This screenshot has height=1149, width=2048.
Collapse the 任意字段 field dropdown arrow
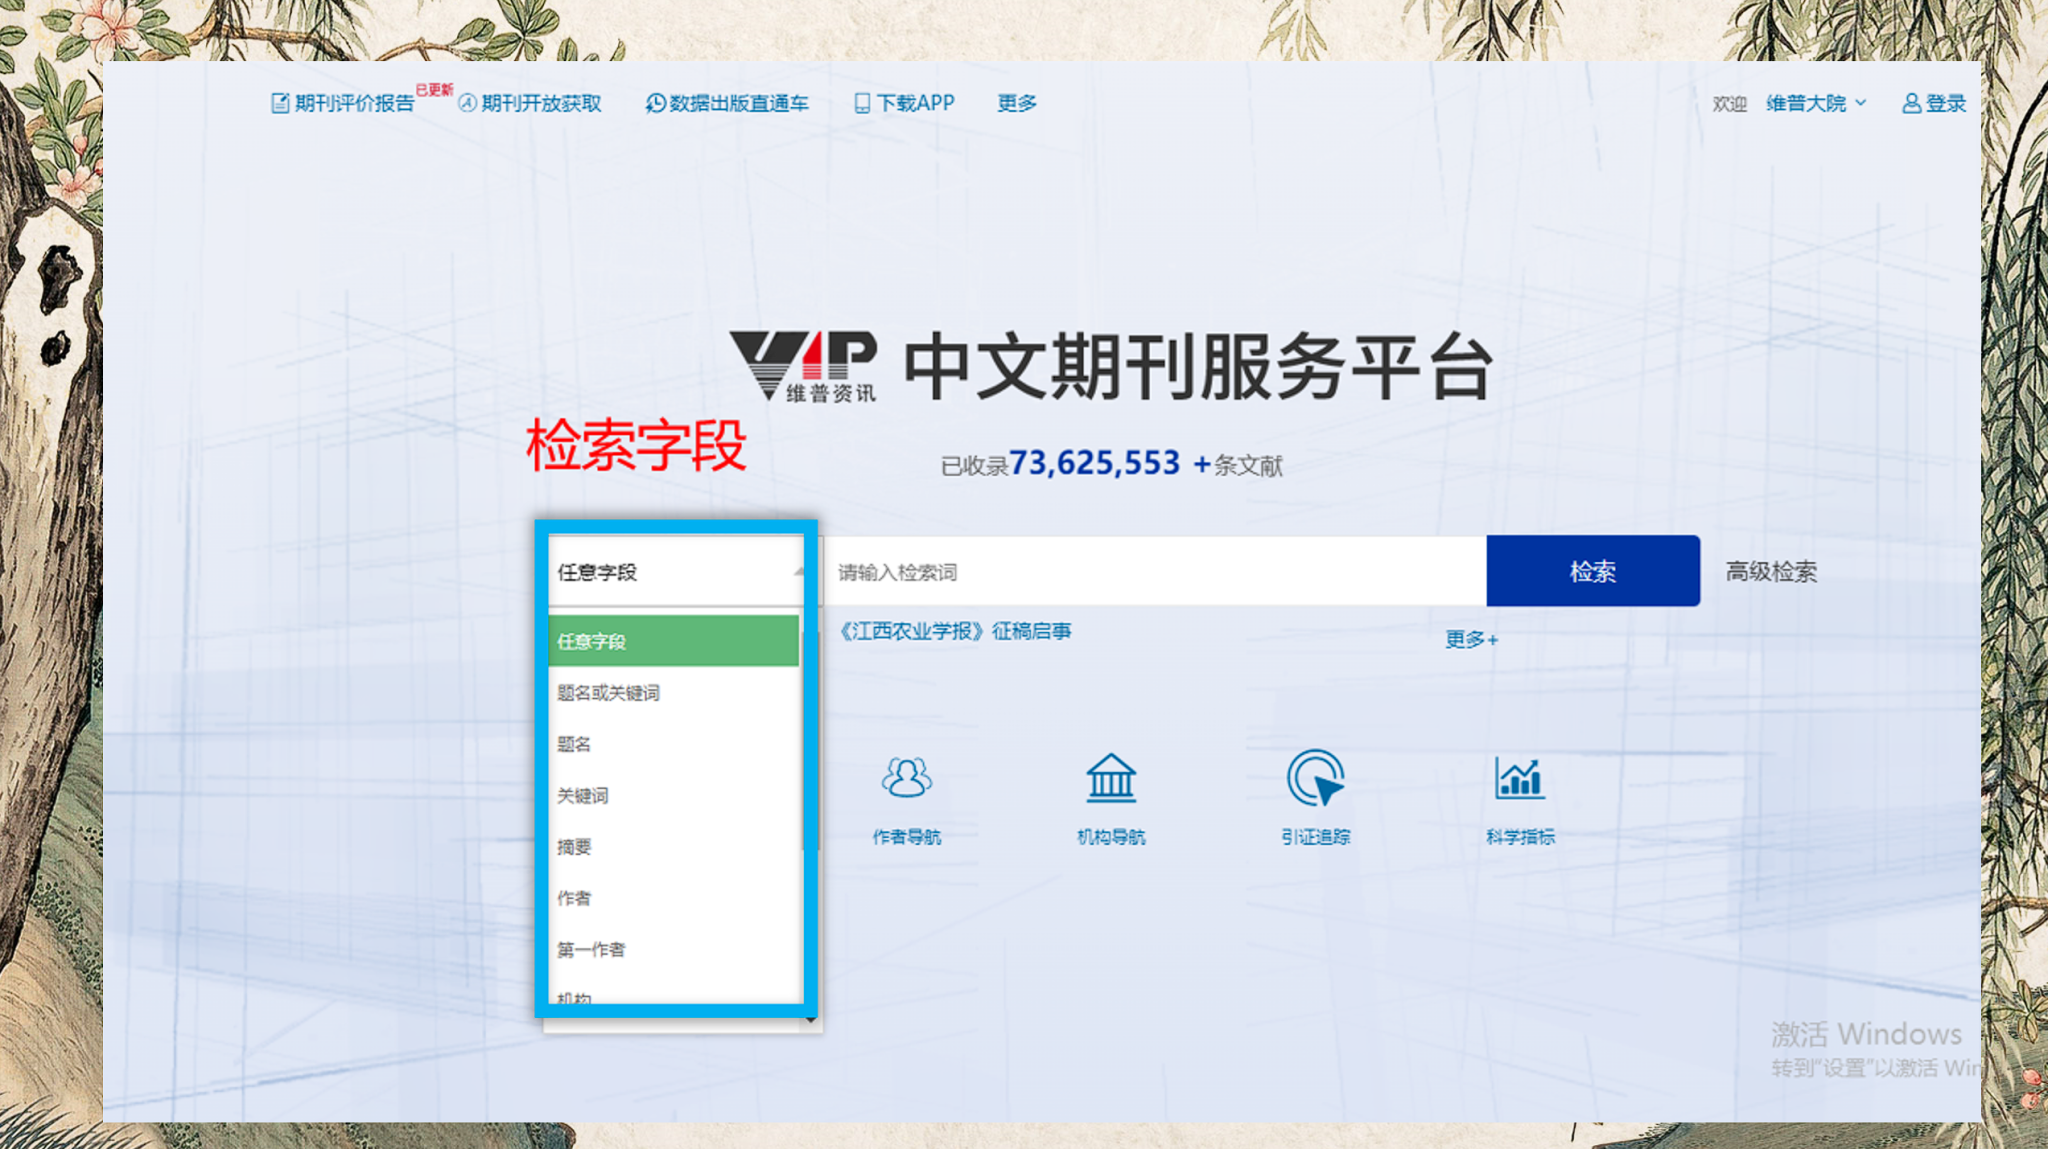point(798,572)
